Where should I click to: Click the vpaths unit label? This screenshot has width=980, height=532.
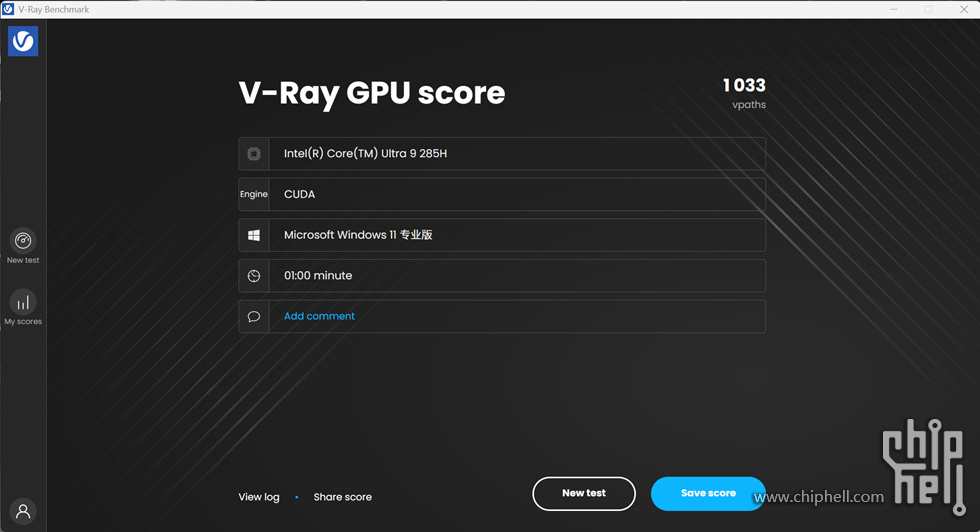point(749,104)
